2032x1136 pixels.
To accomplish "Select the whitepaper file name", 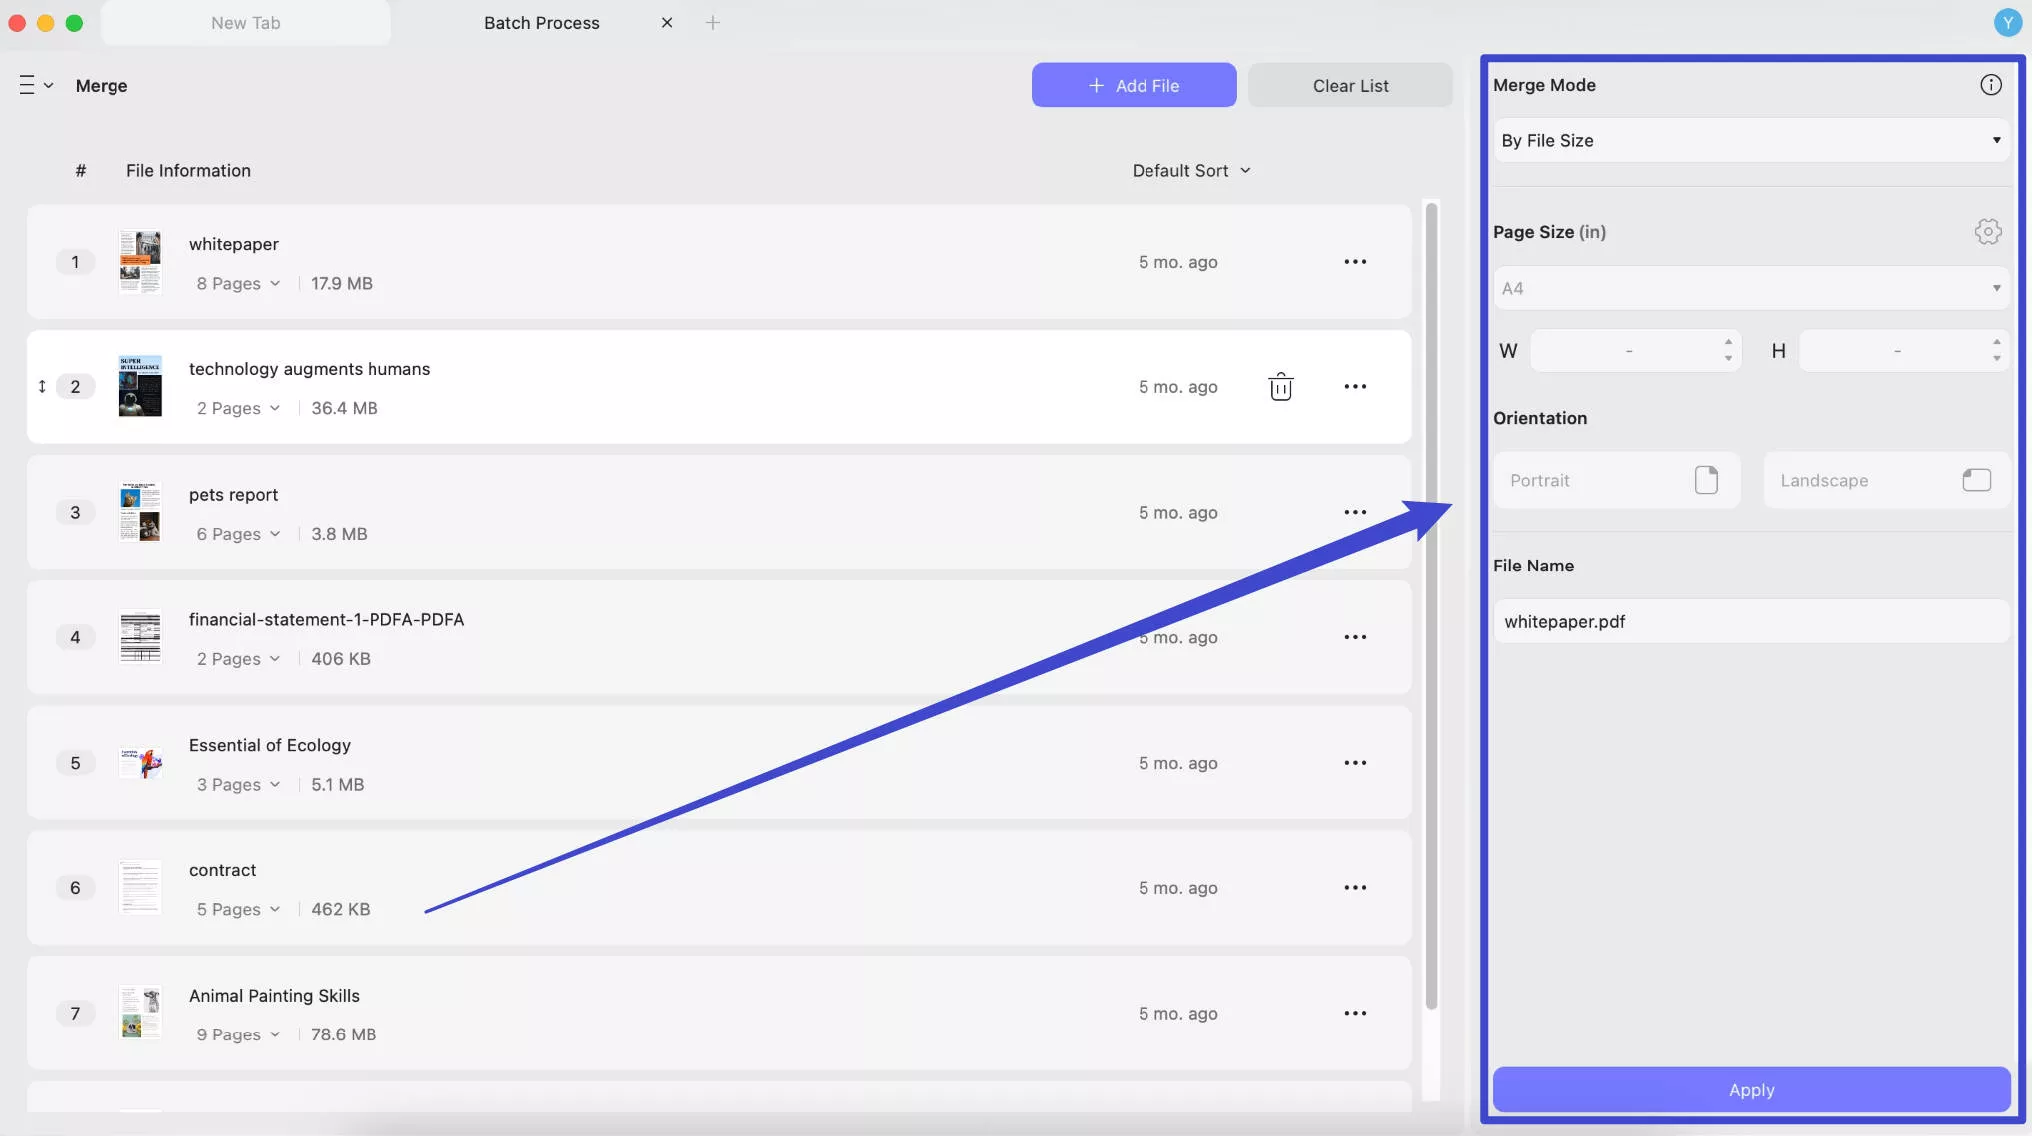I will coord(234,244).
